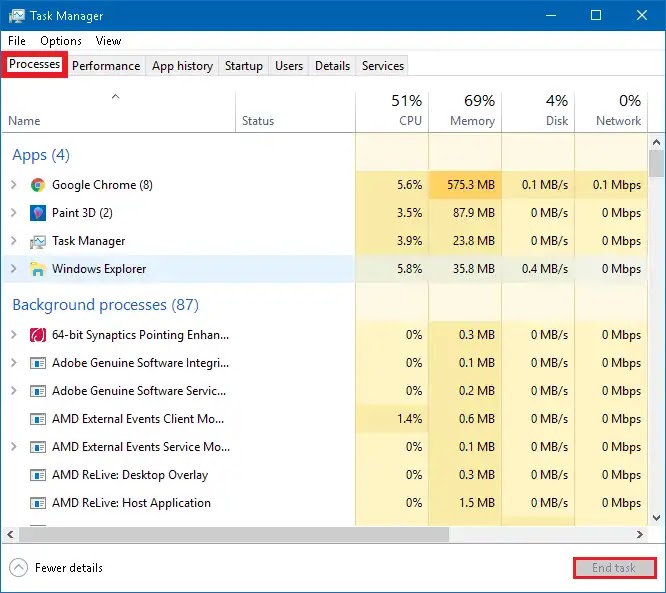
Task: Open the Options menu
Action: (61, 41)
